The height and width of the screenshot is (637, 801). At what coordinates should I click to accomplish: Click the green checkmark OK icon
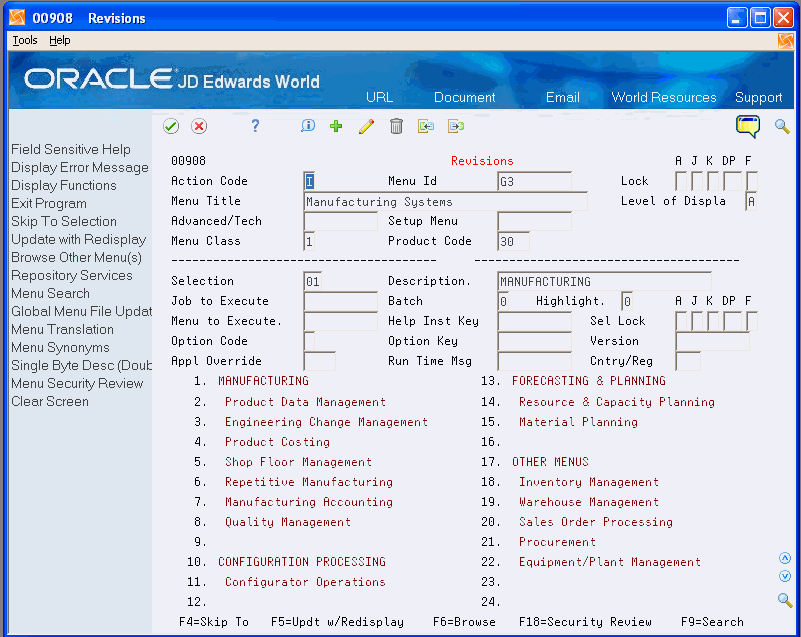pyautogui.click(x=171, y=126)
